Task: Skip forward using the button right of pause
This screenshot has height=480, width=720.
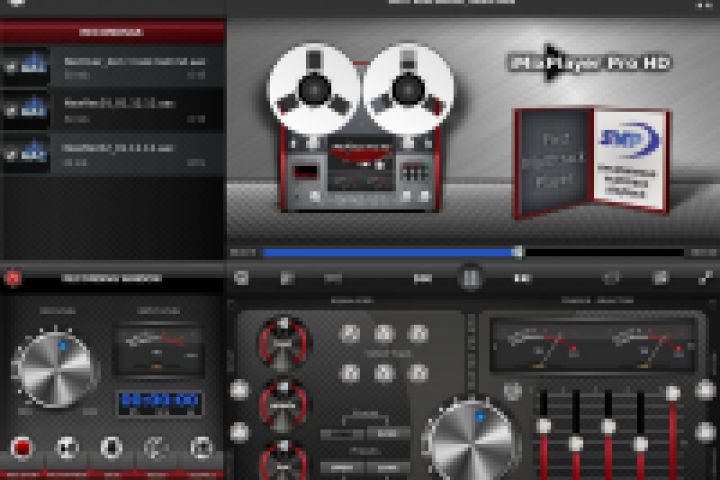Action: 523,278
